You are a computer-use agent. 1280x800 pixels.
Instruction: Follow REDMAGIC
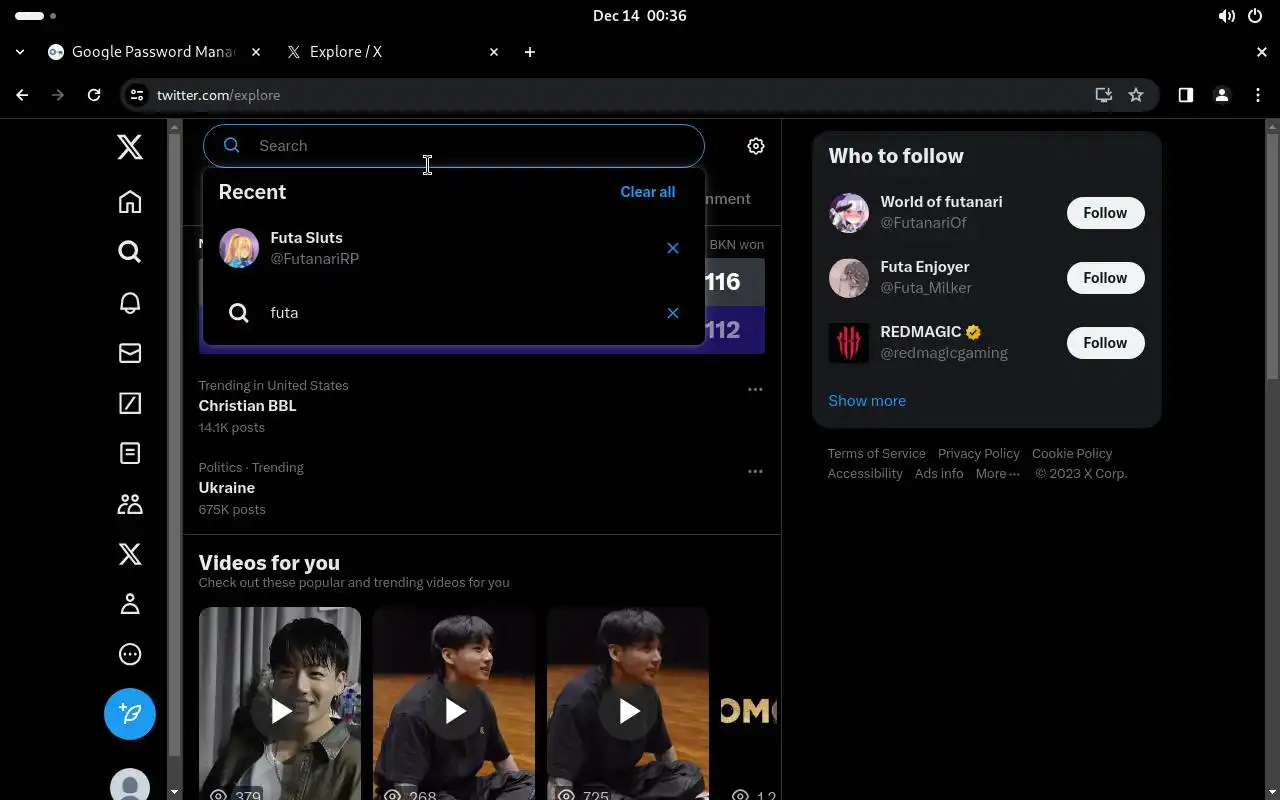click(1105, 343)
